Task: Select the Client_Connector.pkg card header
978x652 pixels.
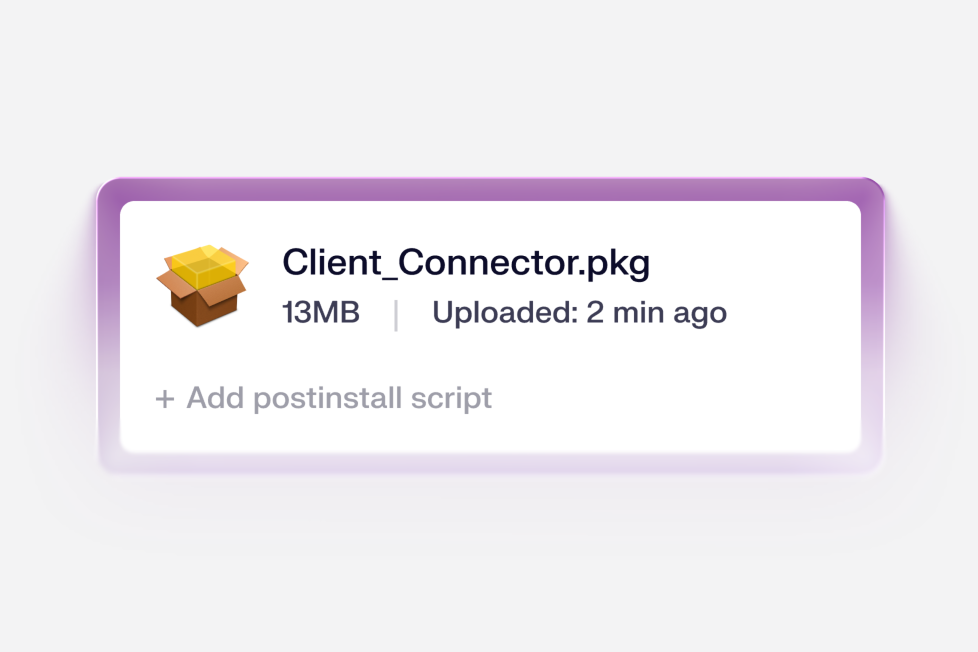Action: point(466,263)
